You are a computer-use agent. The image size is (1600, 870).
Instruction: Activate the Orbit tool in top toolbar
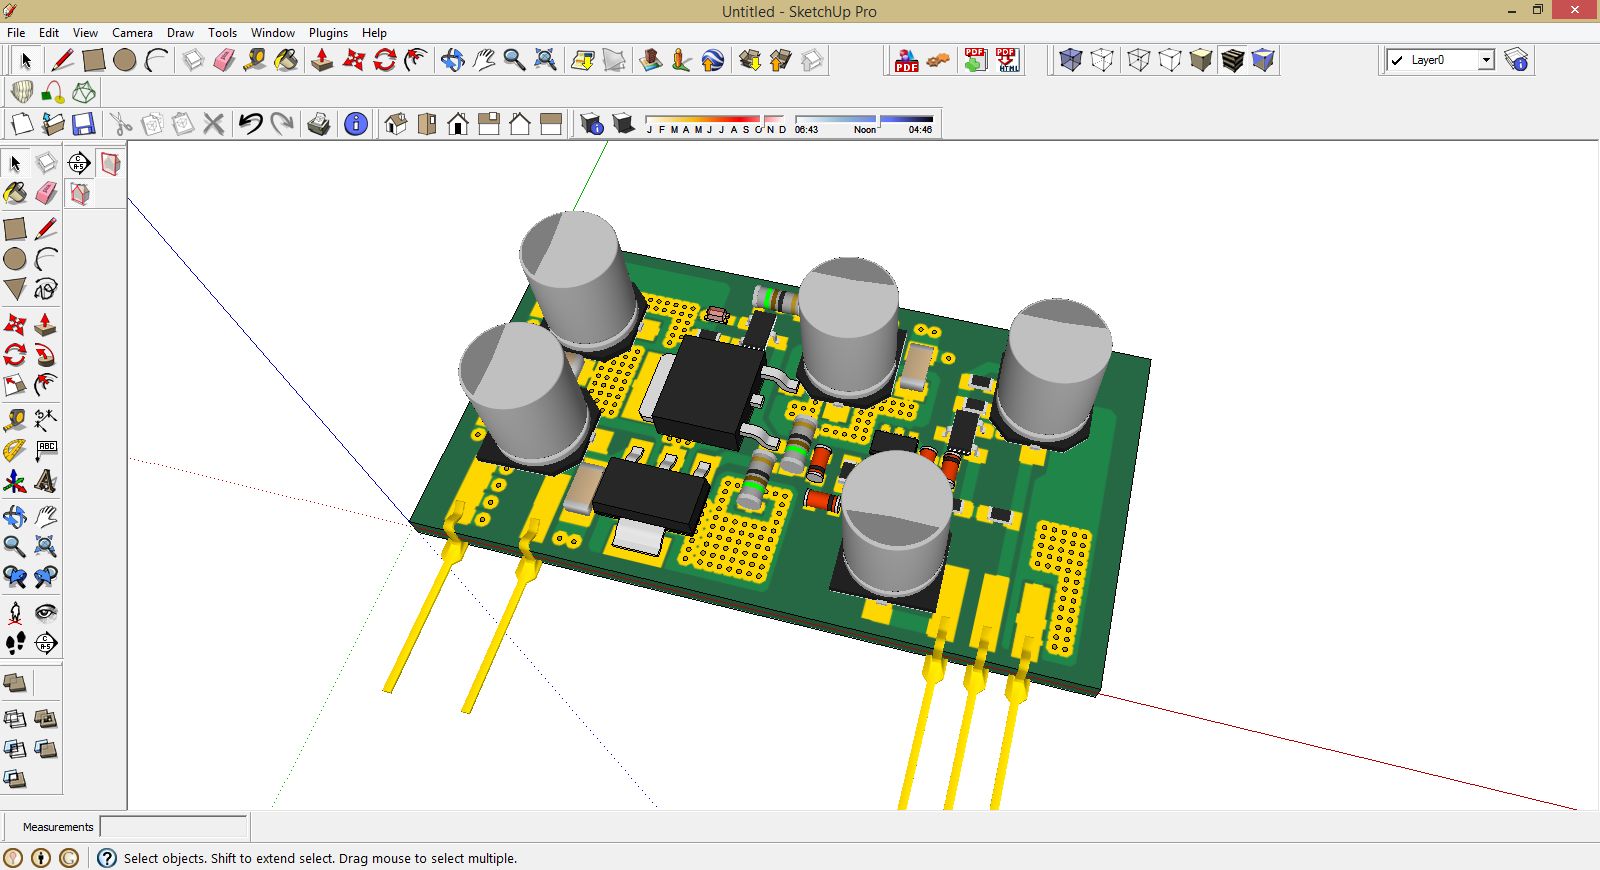click(452, 60)
